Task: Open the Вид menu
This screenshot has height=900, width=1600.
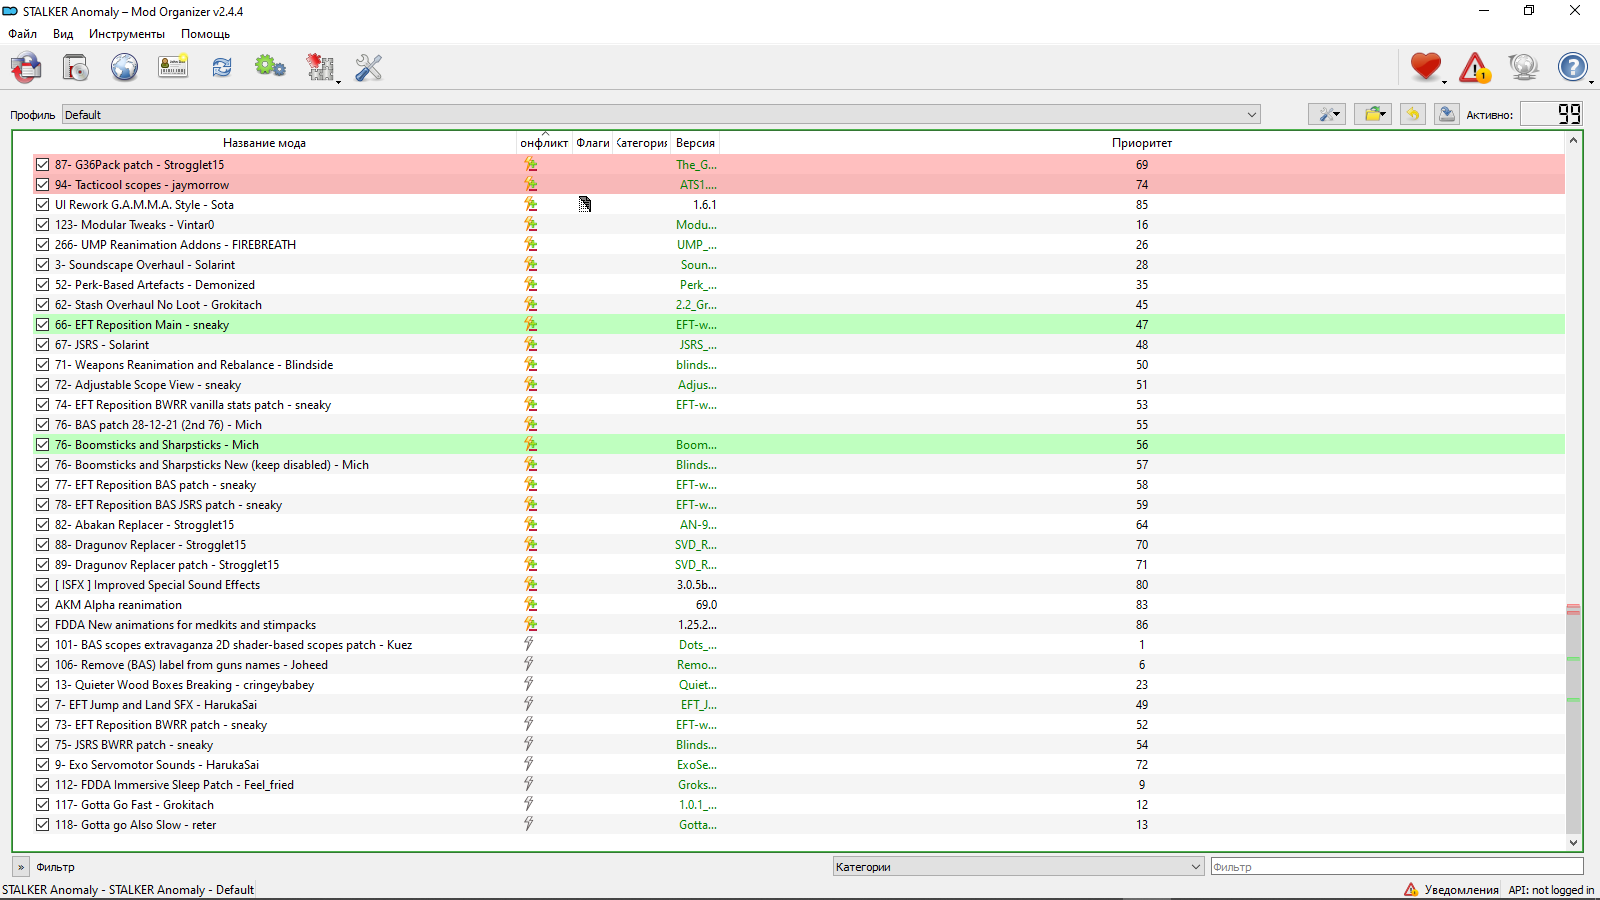Action: [x=63, y=33]
